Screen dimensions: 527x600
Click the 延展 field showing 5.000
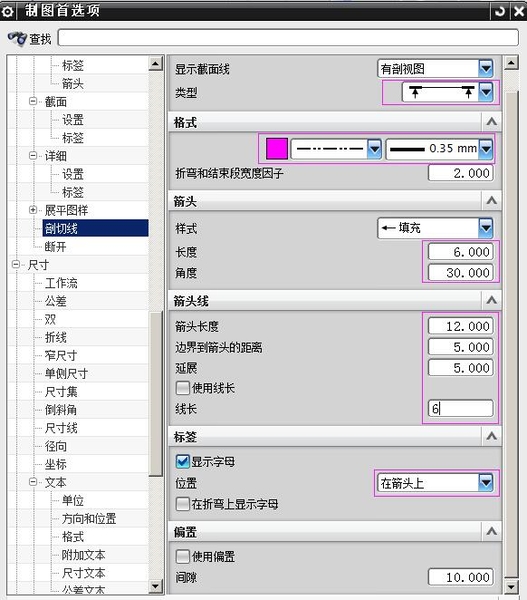460,368
